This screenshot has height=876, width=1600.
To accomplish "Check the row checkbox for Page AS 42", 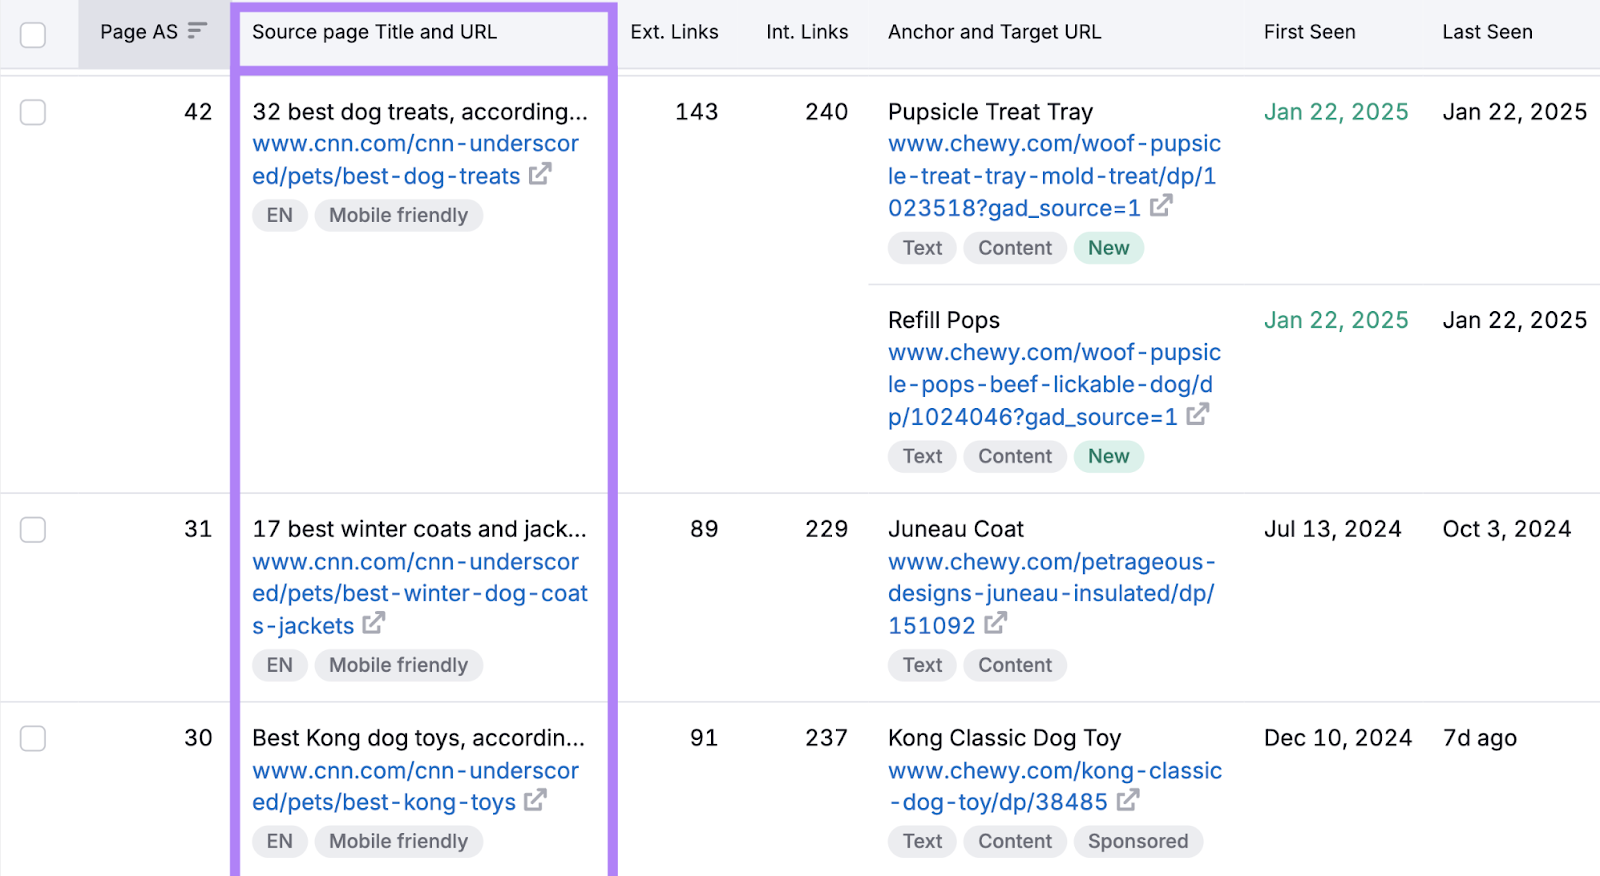I will click(x=33, y=112).
